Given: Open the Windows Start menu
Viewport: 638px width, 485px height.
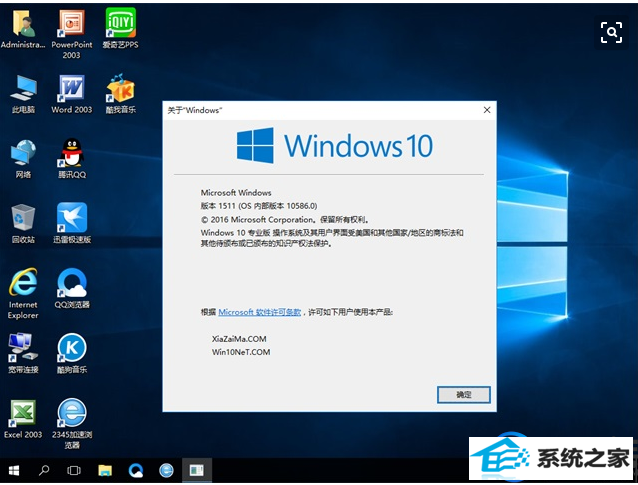Looking at the screenshot, I should [14, 470].
